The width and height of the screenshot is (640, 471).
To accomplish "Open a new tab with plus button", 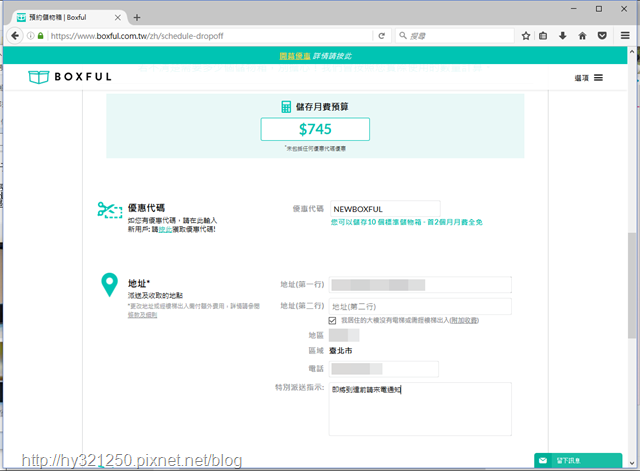I will 137,18.
